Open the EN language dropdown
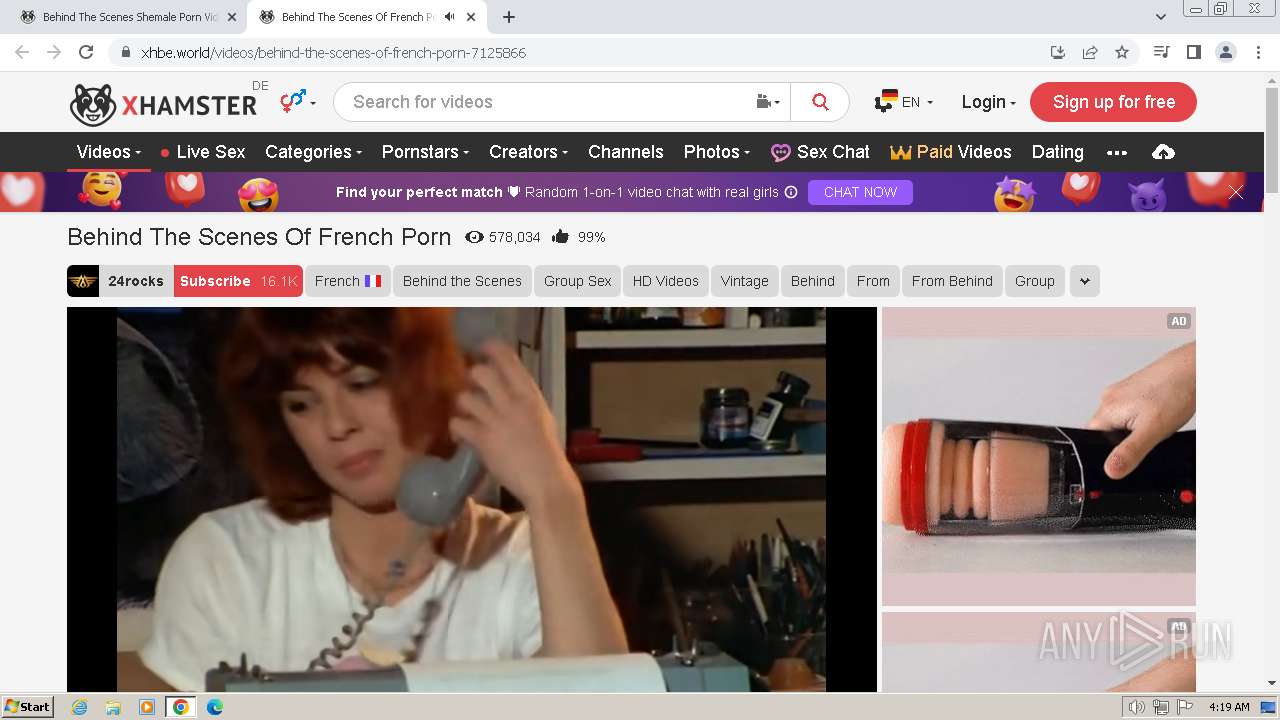Viewport: 1280px width, 720px height. [x=903, y=102]
